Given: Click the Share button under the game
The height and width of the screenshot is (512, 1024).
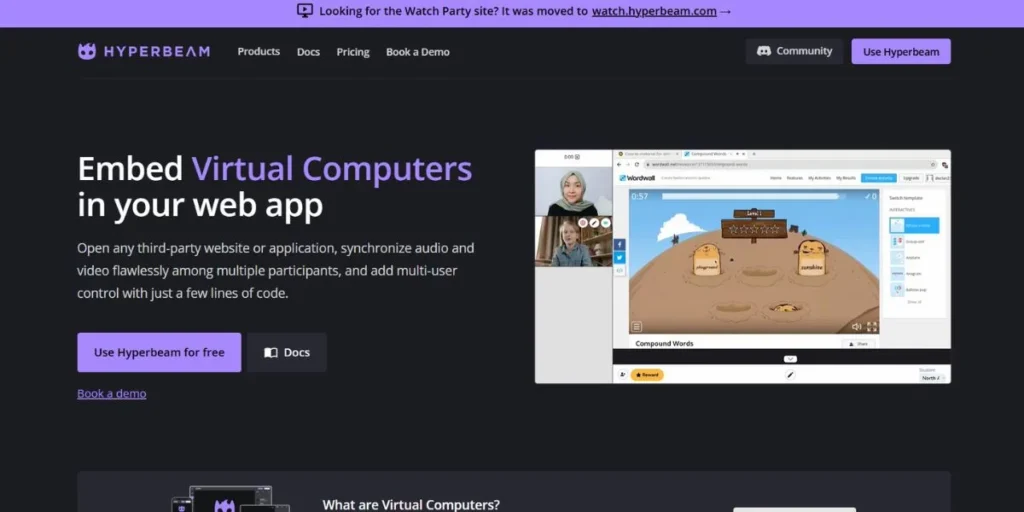Looking at the screenshot, I should click(x=858, y=344).
